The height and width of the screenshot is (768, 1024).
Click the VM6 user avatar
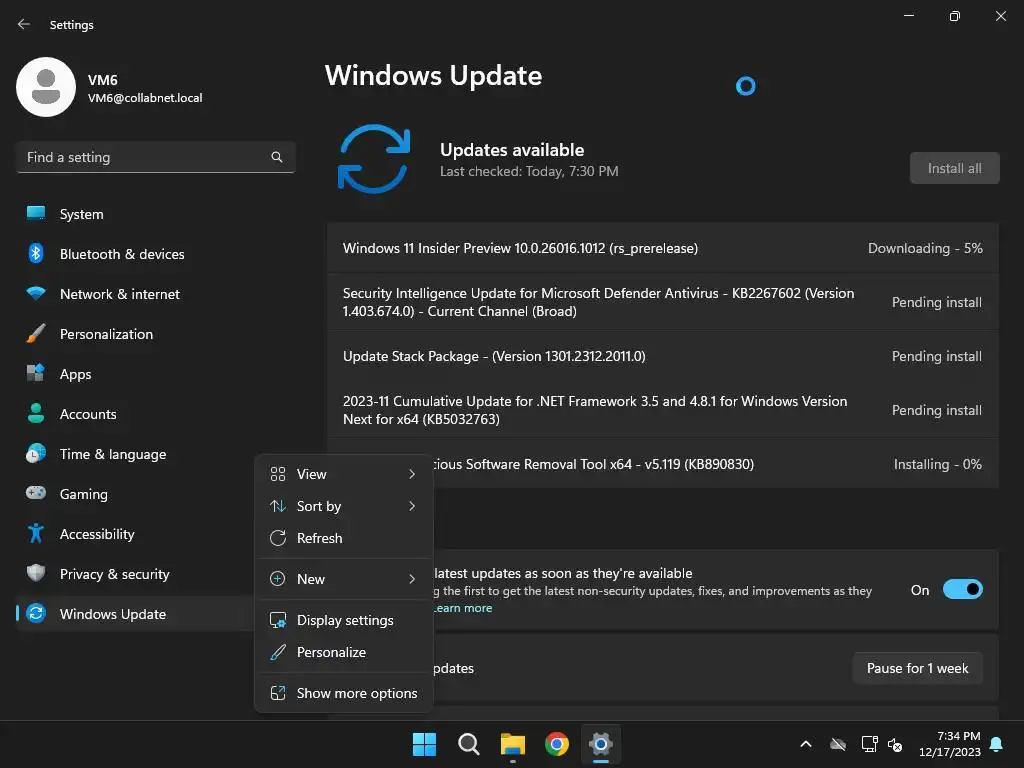[46, 87]
